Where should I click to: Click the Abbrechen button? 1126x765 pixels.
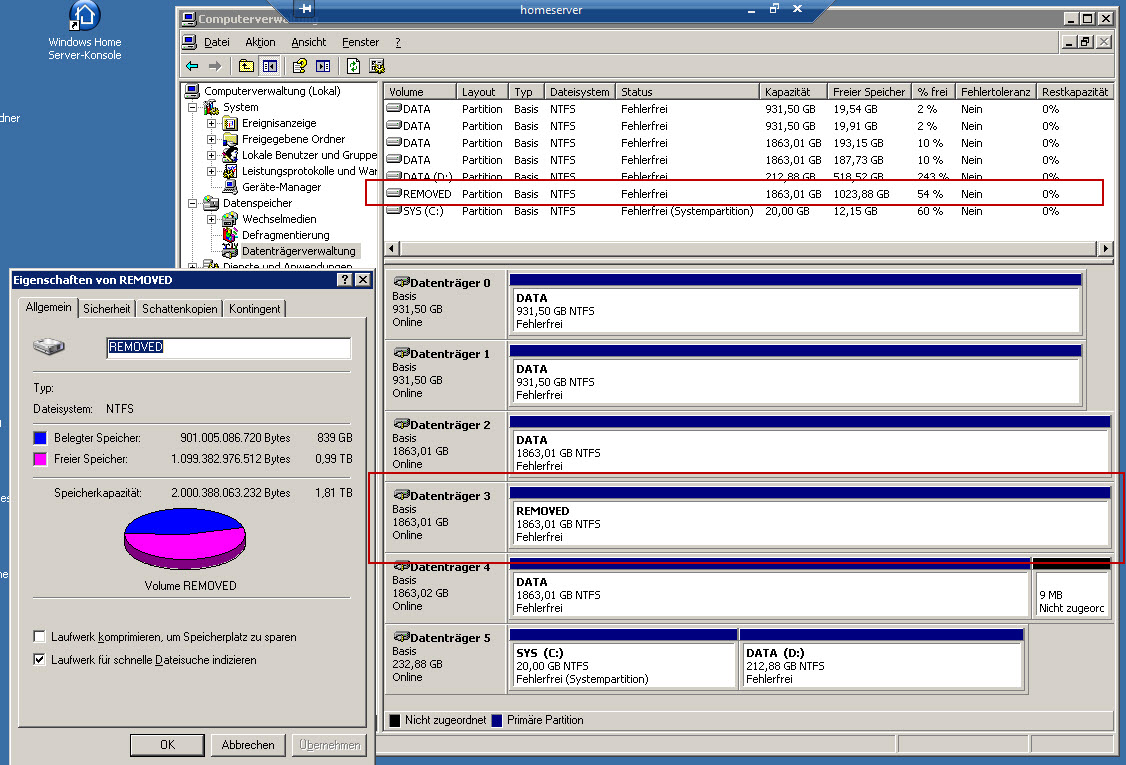coord(248,745)
